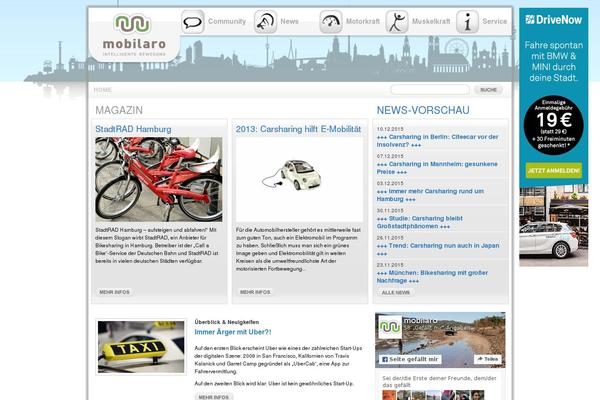Click the mobilaro logo in header
This screenshot has width=600, height=400.
coord(134,36)
